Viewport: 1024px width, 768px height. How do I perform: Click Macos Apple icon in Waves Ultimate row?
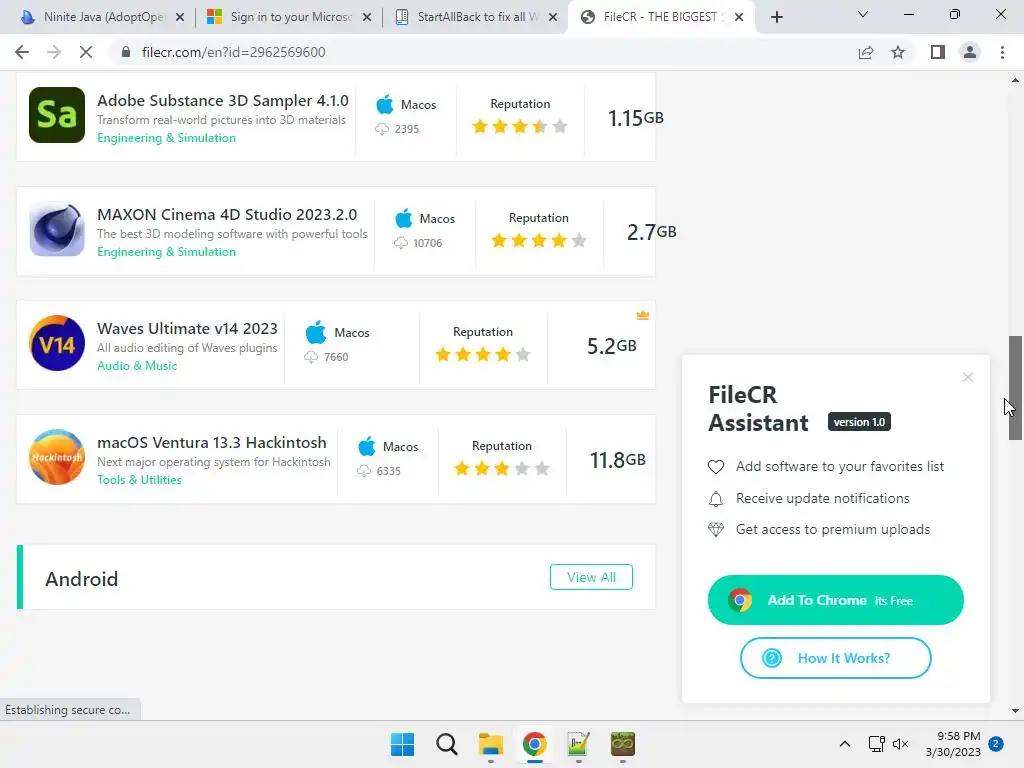(x=315, y=332)
